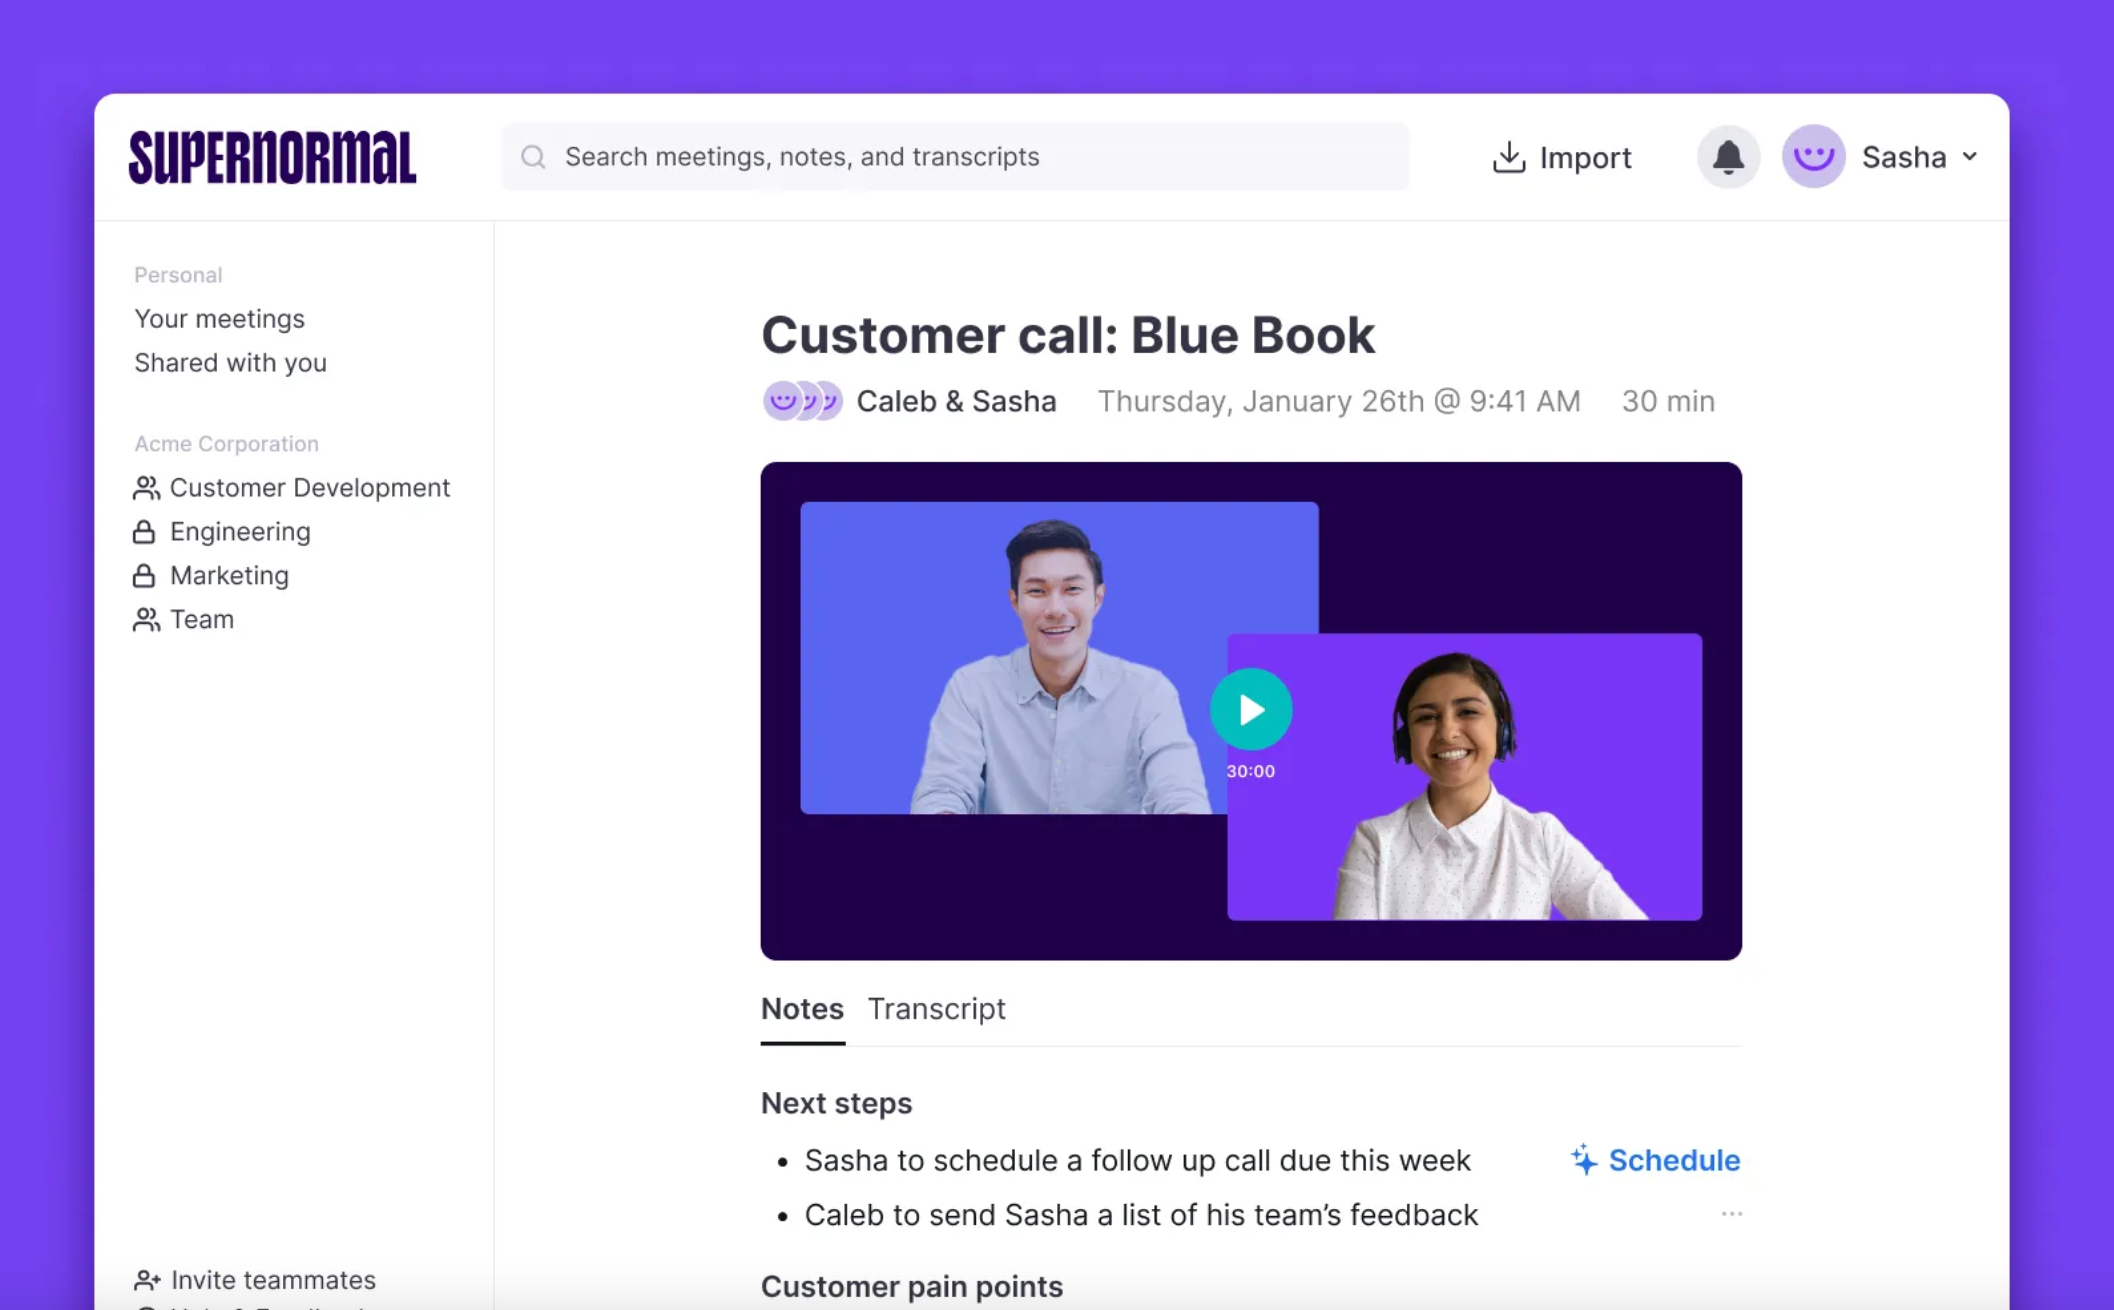Play the meeting recording
Screen dimensions: 2114x1310
pyautogui.click(x=1250, y=709)
